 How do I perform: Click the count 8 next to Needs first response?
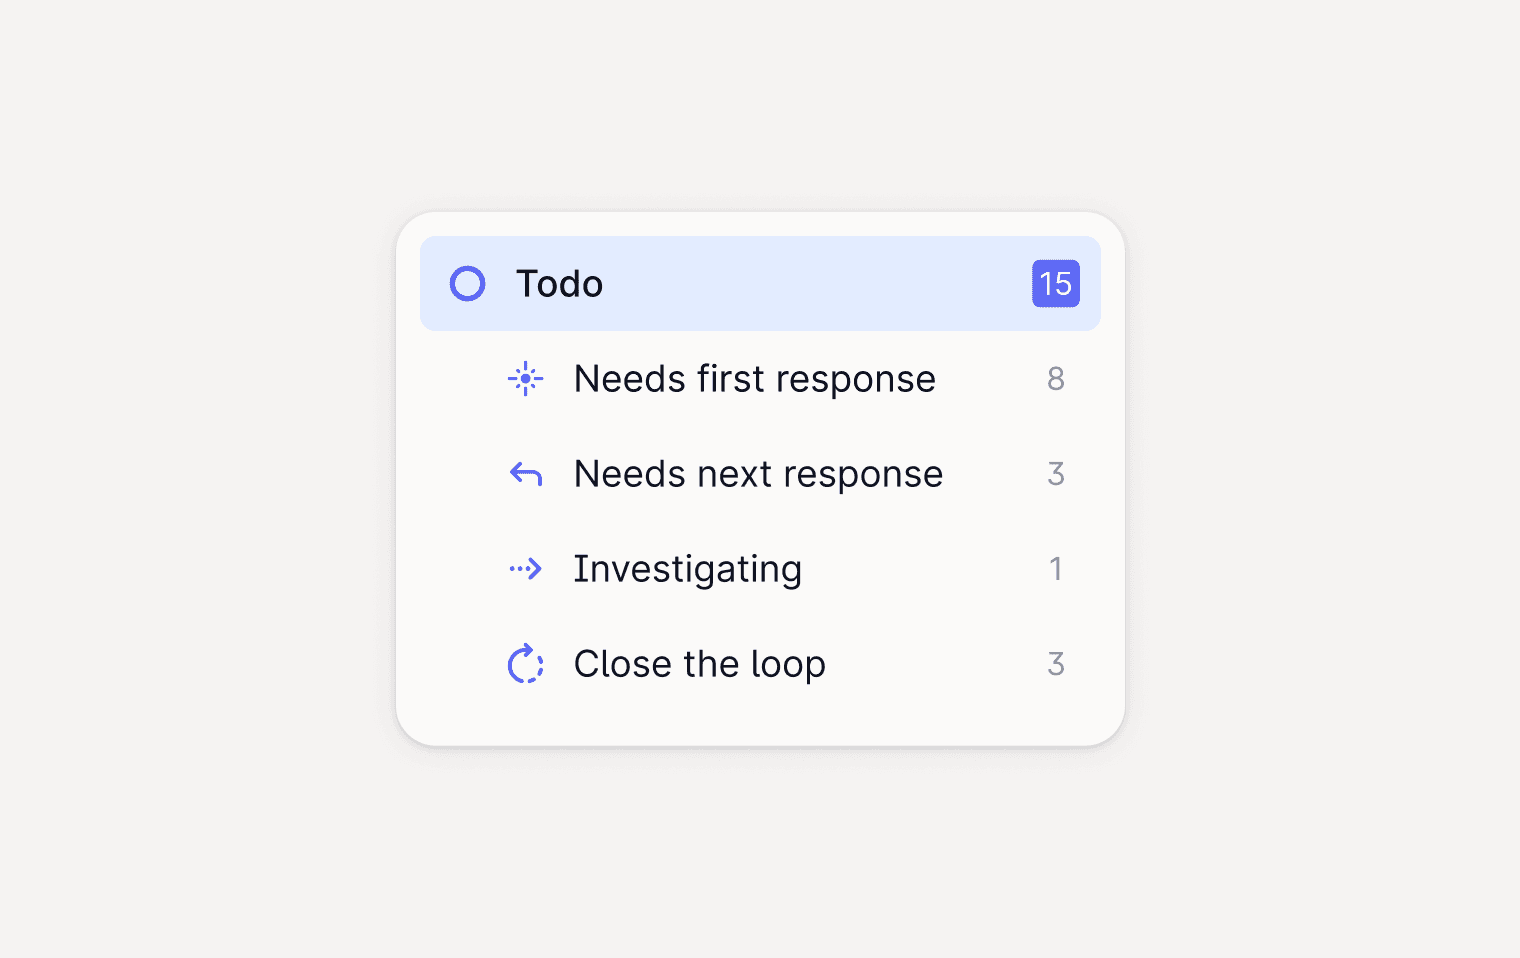[1055, 379]
